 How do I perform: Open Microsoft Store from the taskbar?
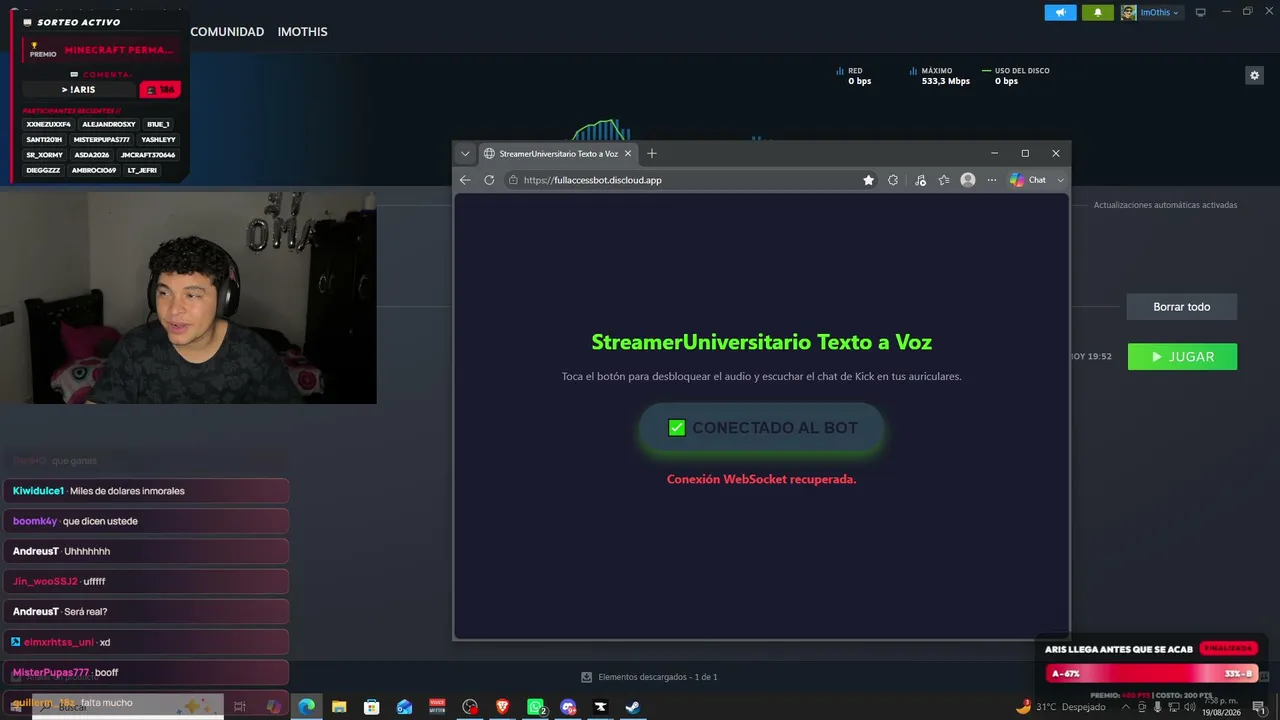[x=372, y=707]
